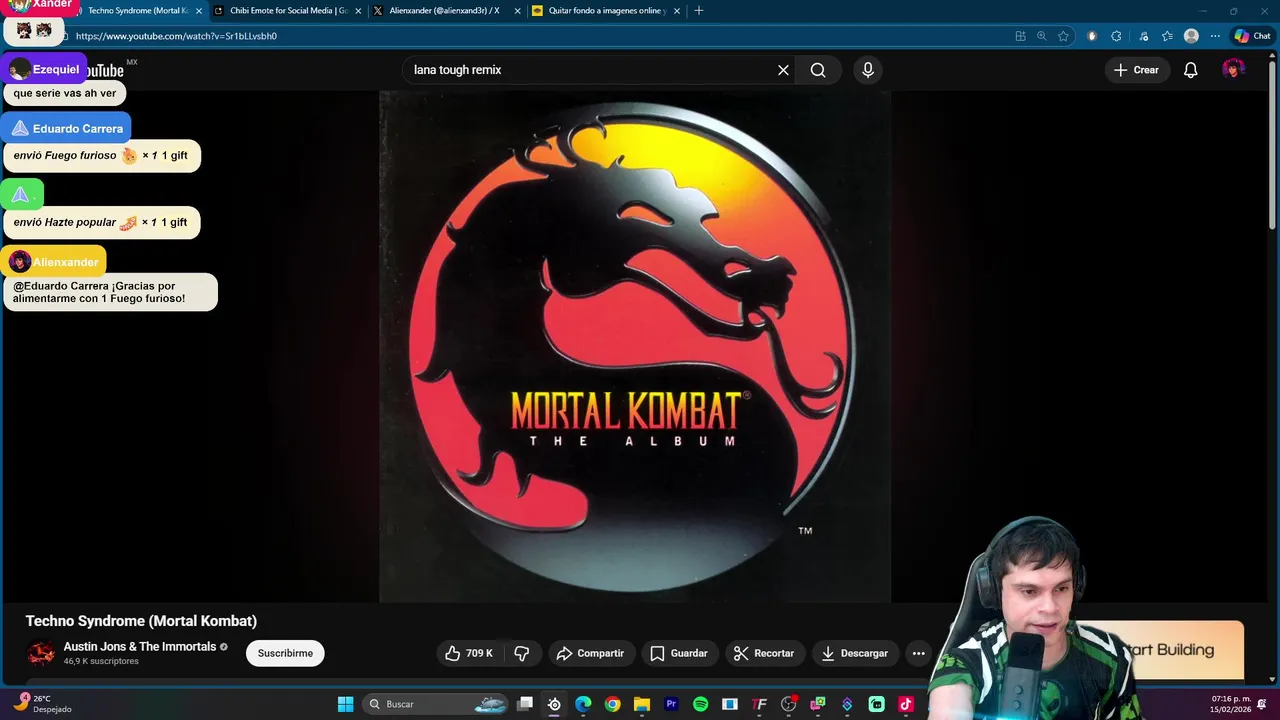
Task: Open Task View on the taskbar
Action: click(525, 704)
